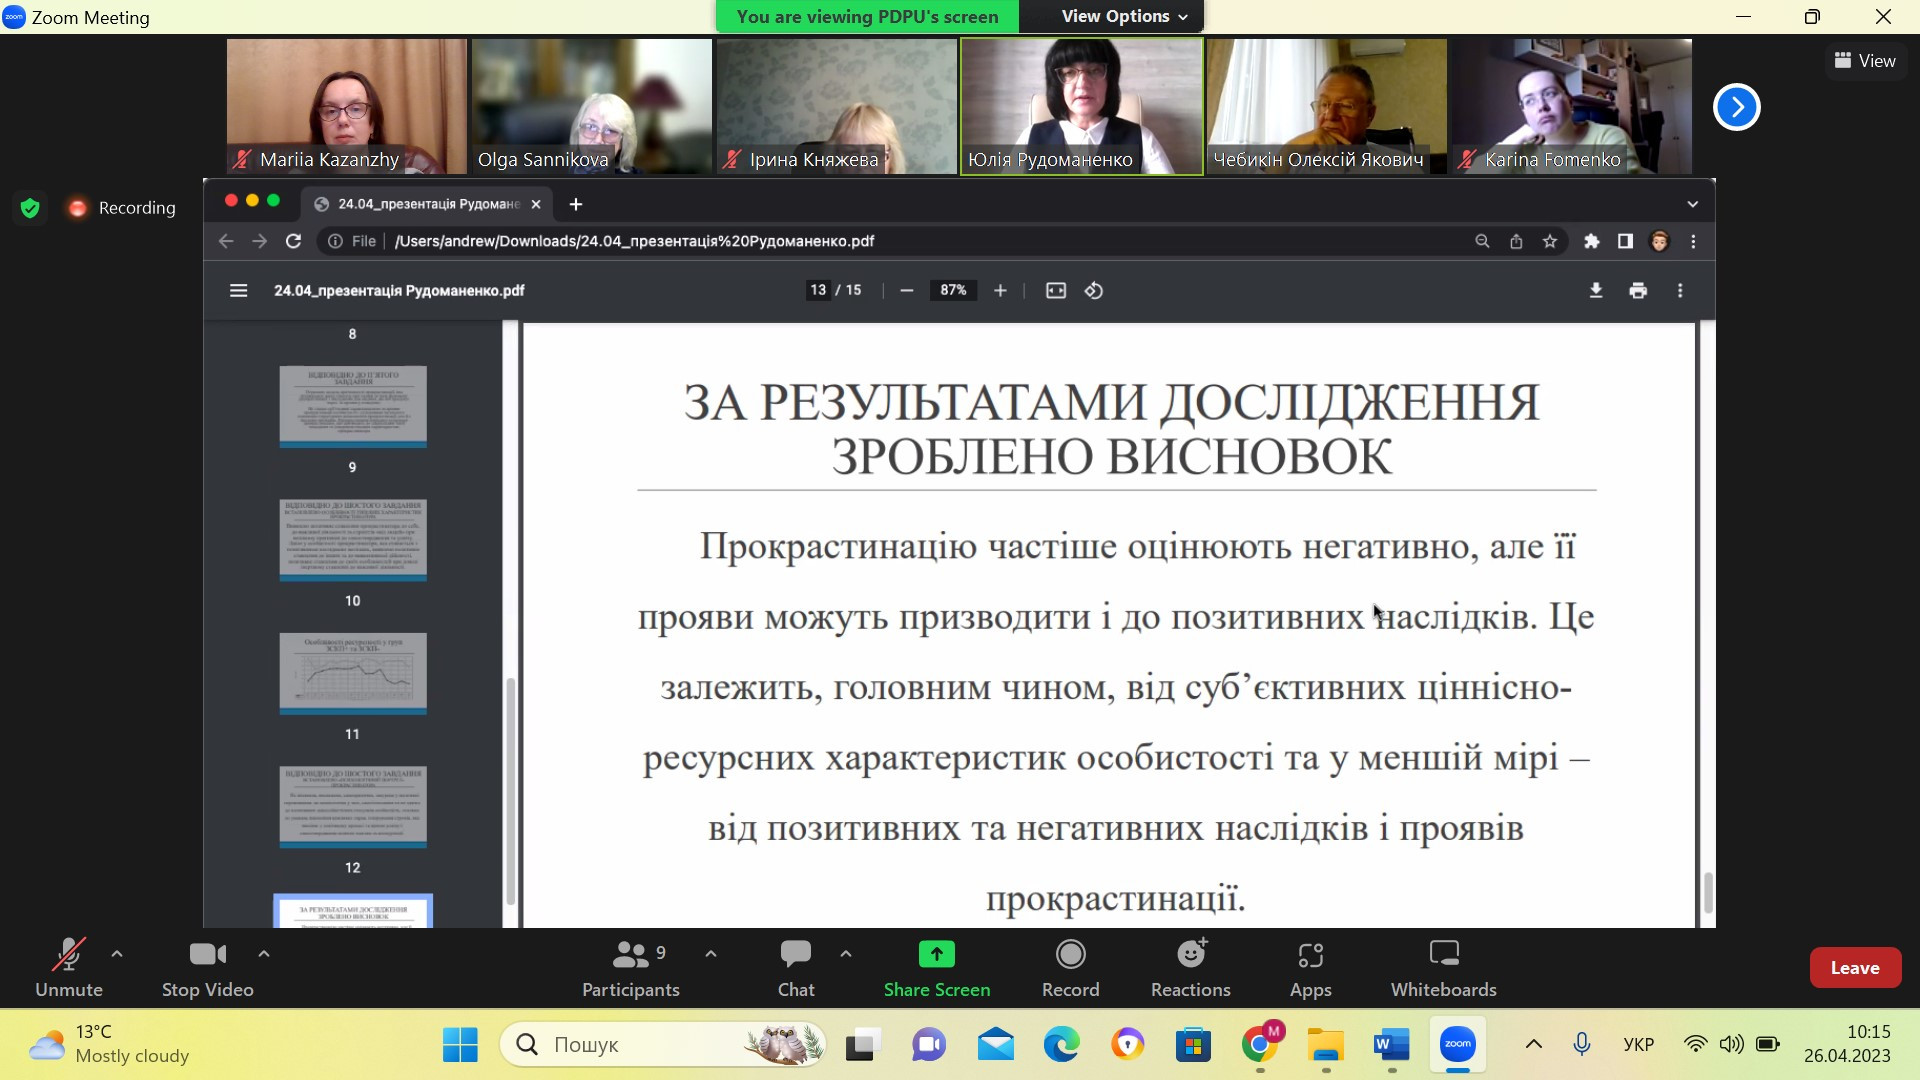Open the Participants list
The width and height of the screenshot is (1920, 1080).
630,967
